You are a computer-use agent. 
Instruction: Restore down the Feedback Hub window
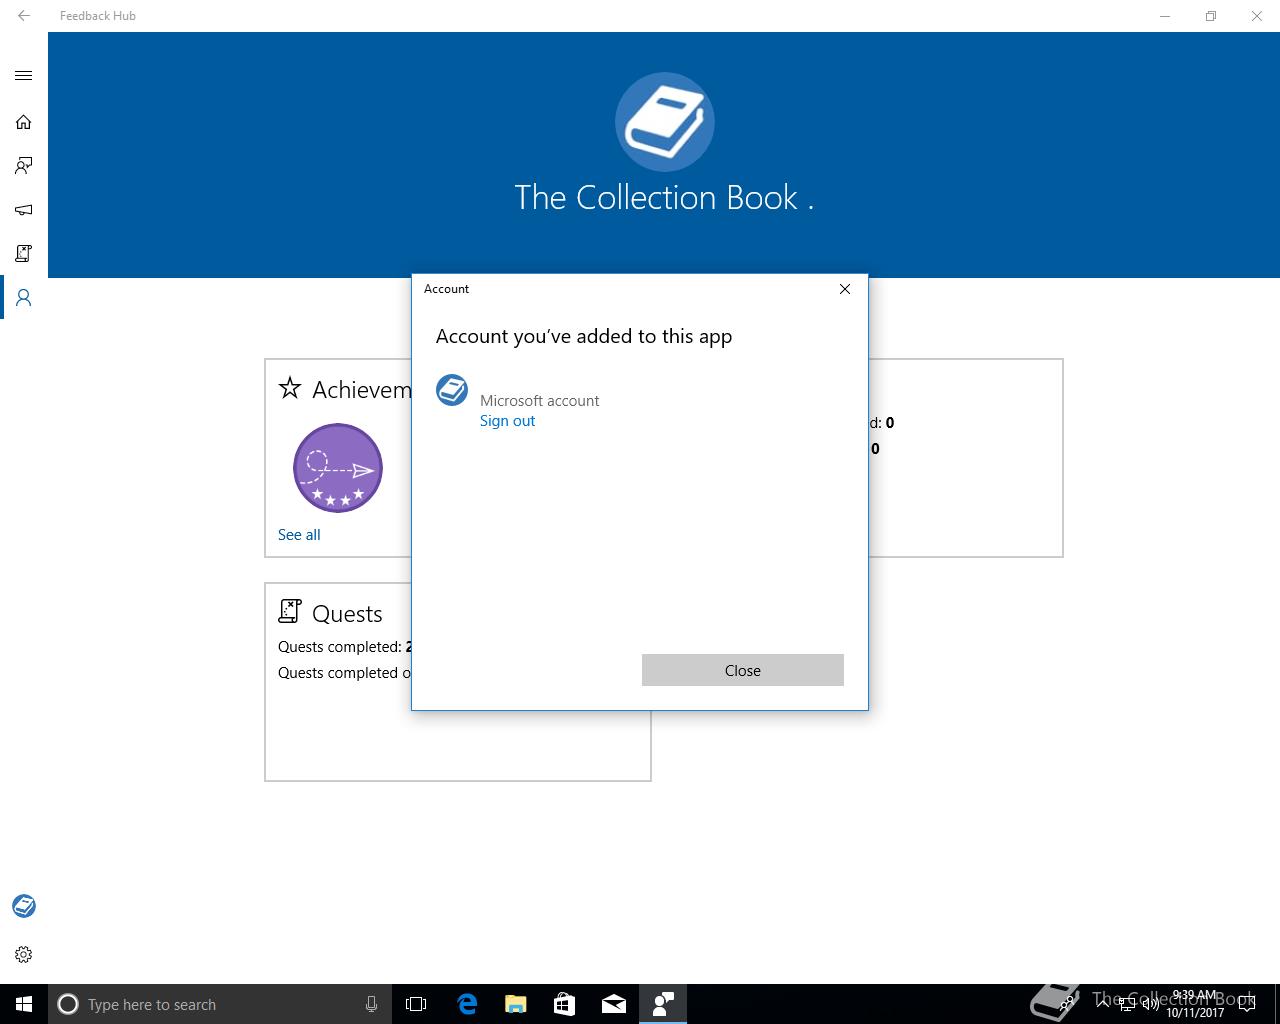point(1211,16)
